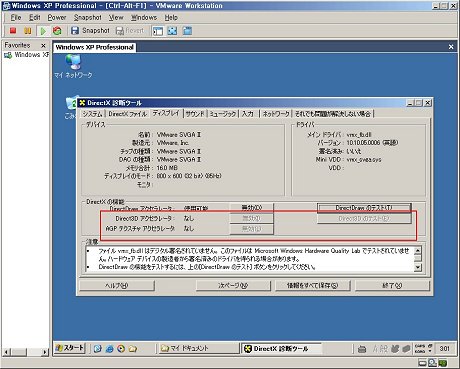Select the ディスプレイ tab

(x=166, y=113)
